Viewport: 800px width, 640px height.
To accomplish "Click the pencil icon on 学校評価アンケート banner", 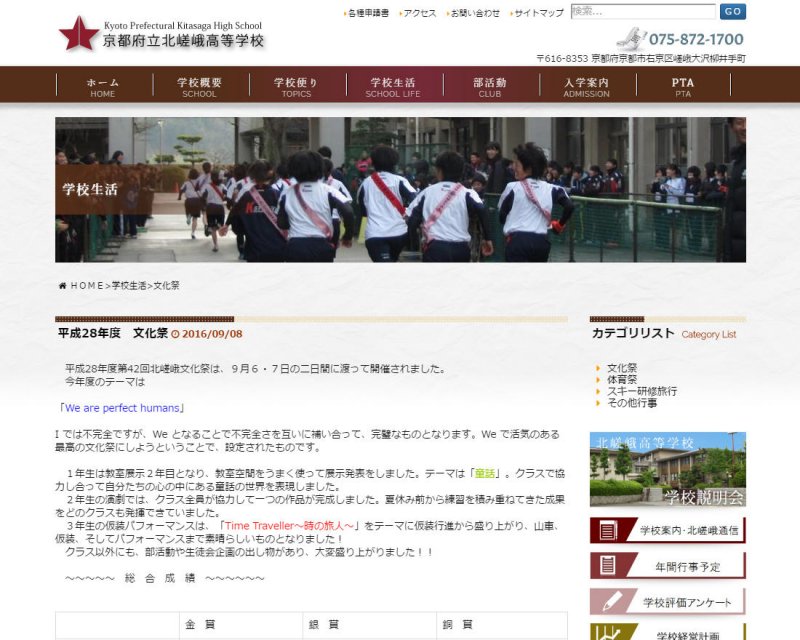I will coord(611,602).
